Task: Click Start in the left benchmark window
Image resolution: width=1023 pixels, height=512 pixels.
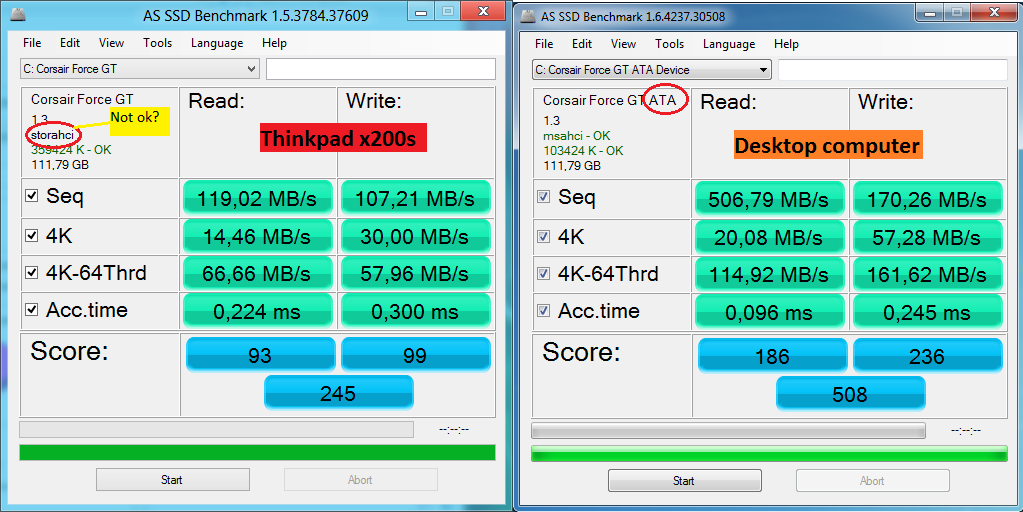Action: click(173, 479)
